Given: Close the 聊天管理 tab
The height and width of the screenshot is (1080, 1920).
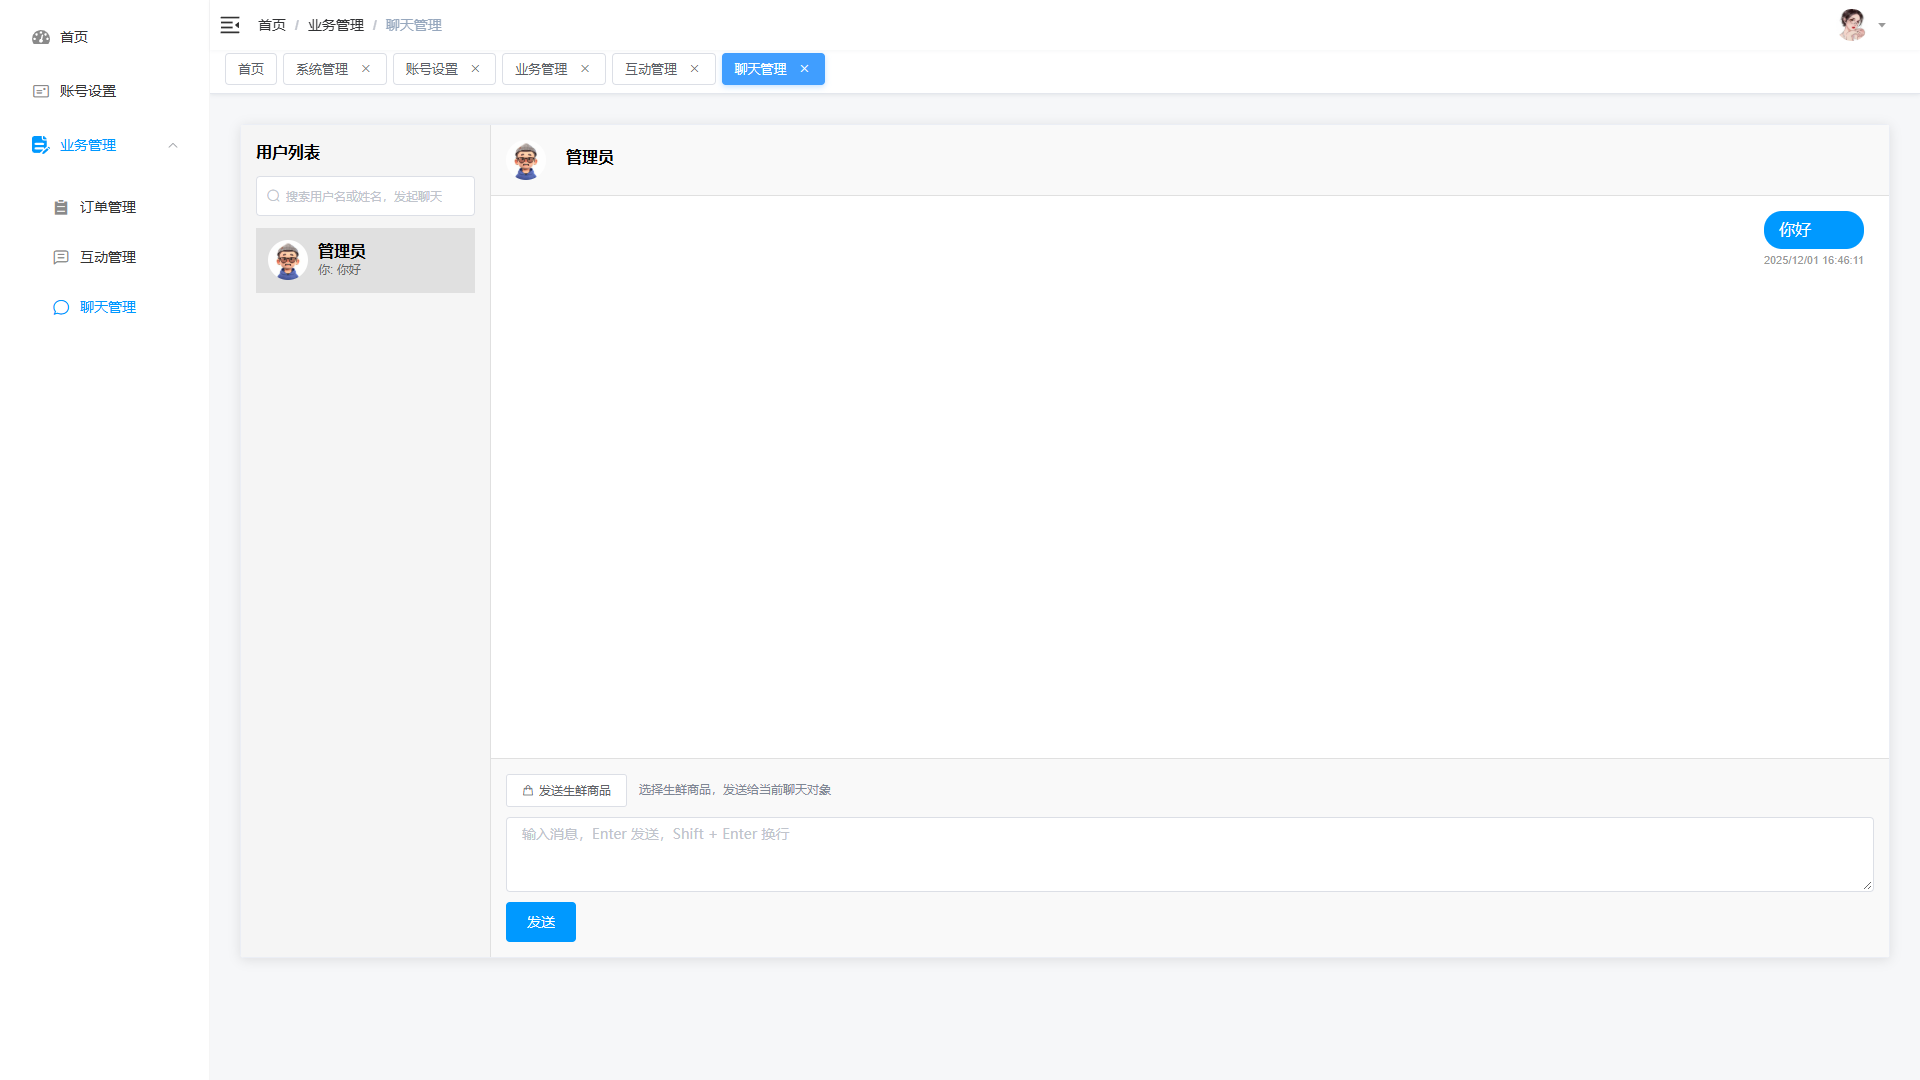Looking at the screenshot, I should [x=804, y=69].
